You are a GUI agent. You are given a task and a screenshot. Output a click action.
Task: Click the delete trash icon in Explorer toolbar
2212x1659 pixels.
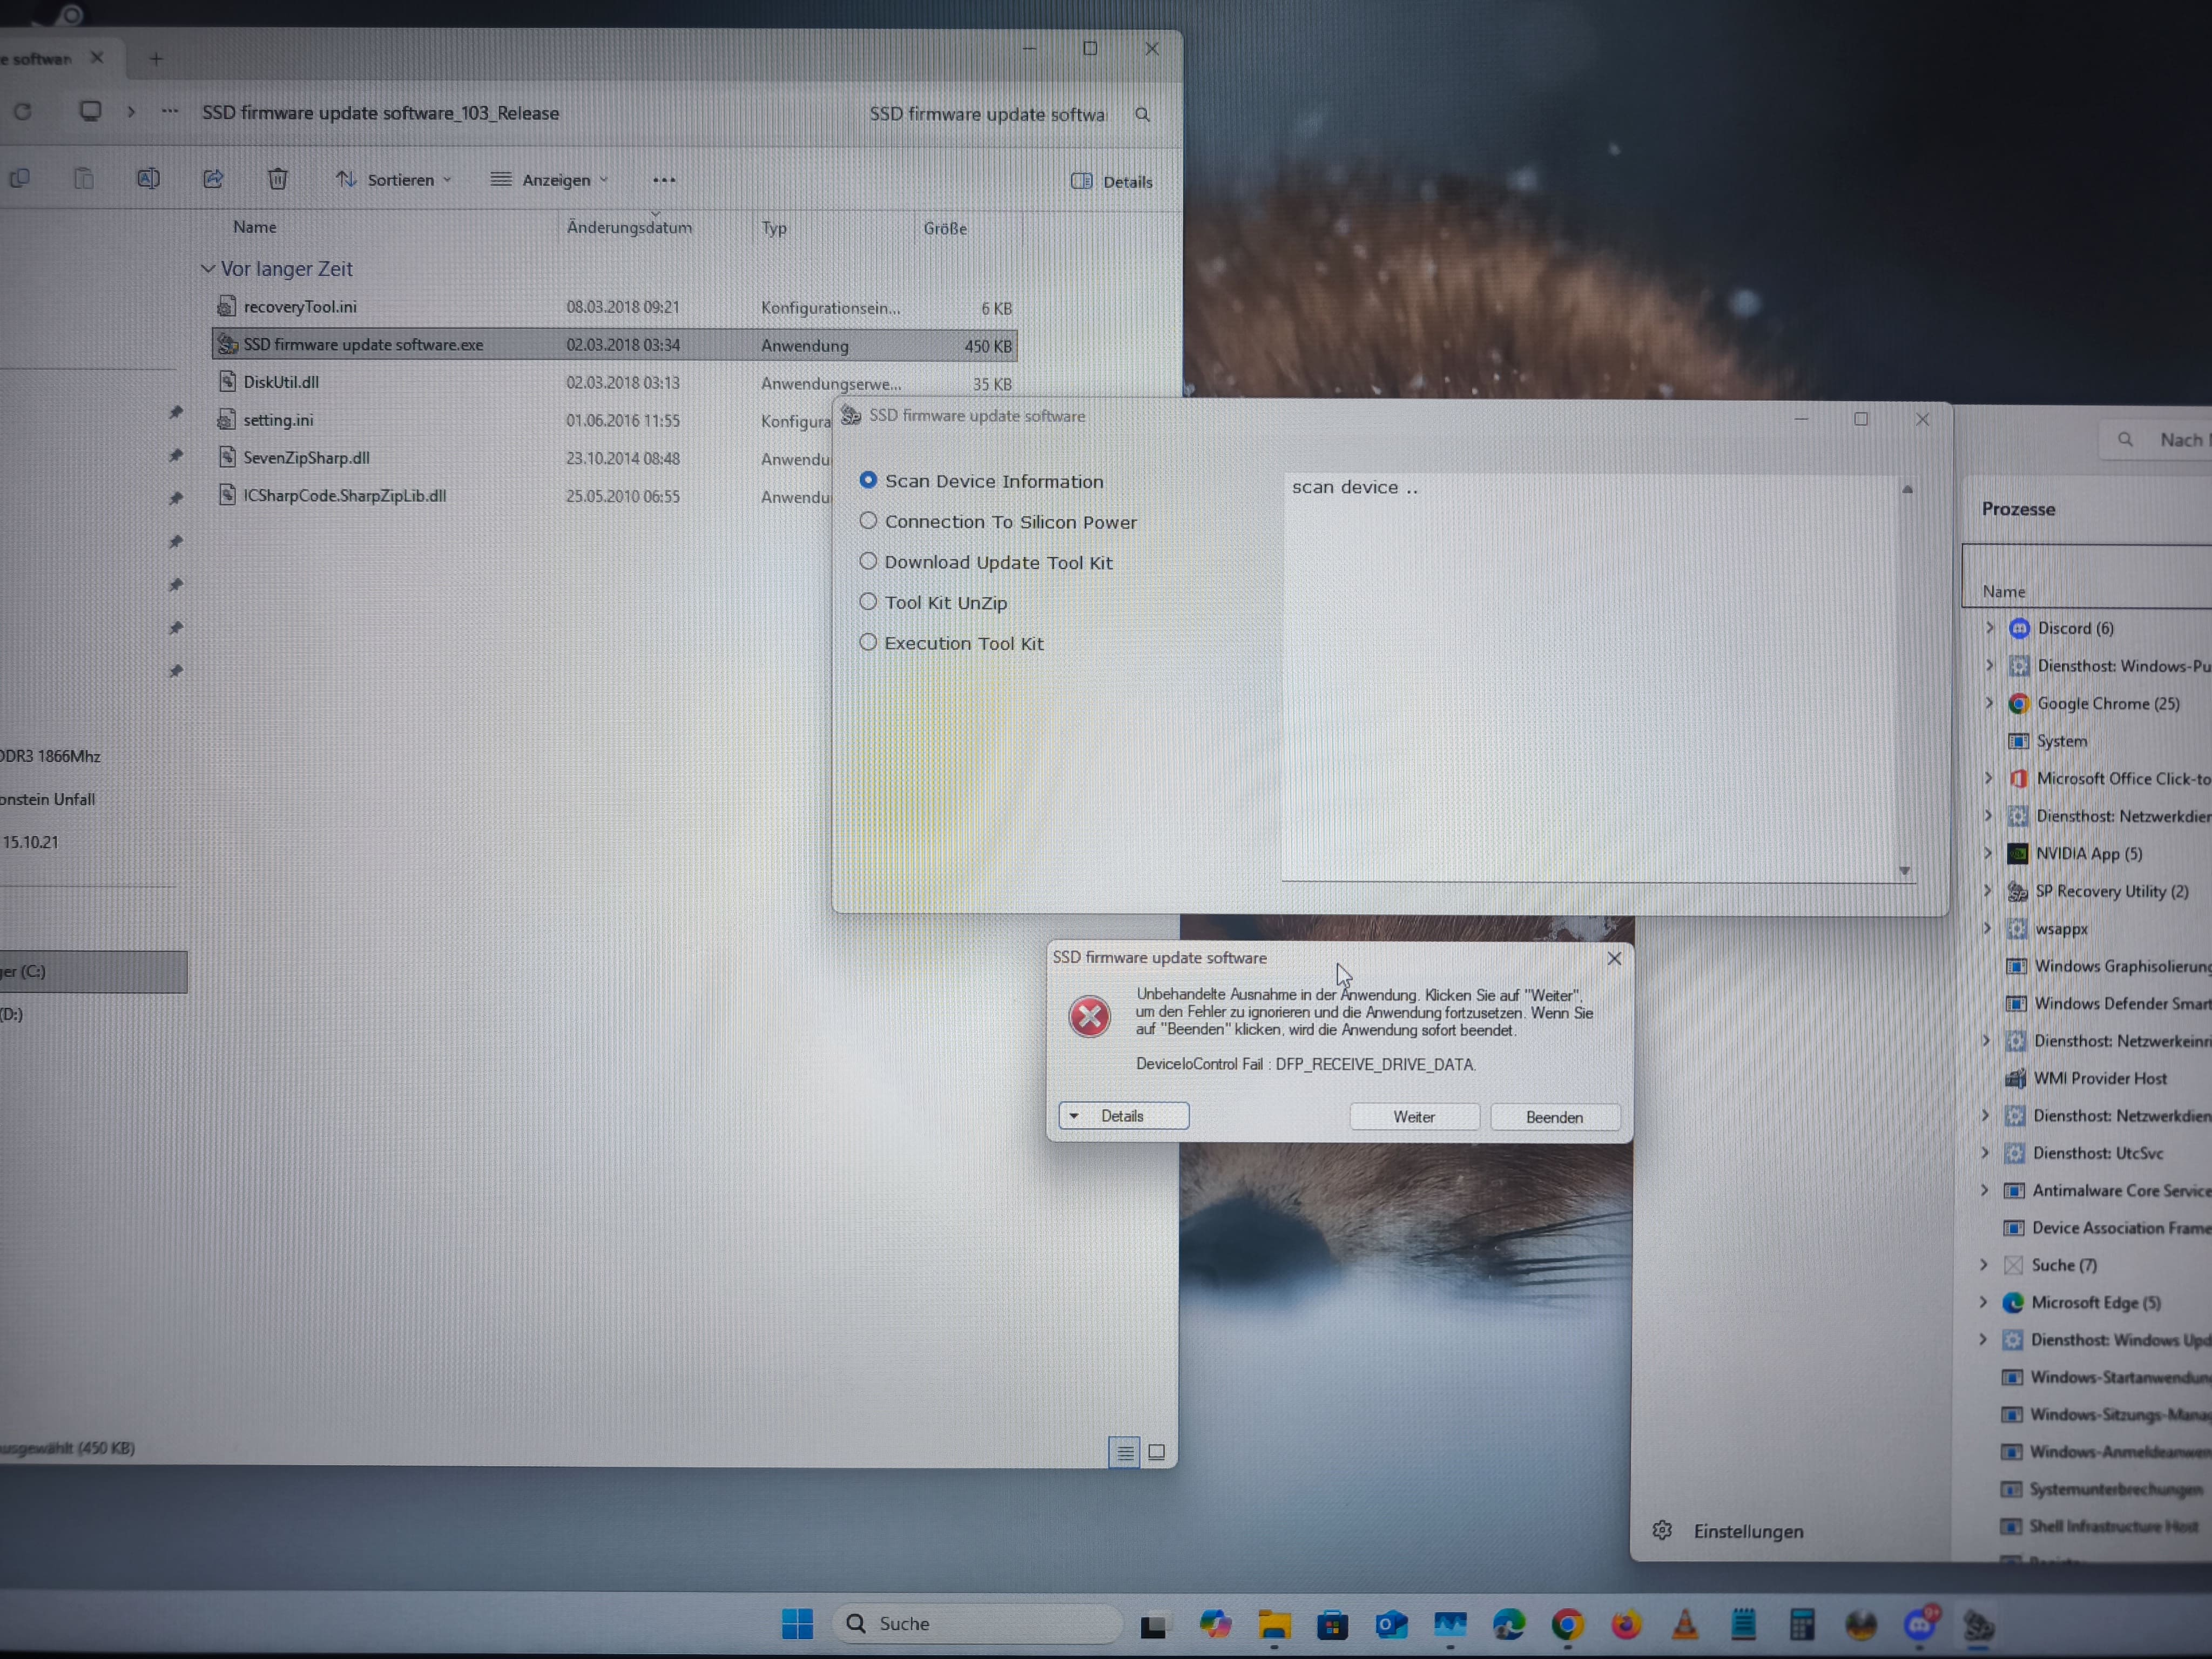click(x=278, y=179)
